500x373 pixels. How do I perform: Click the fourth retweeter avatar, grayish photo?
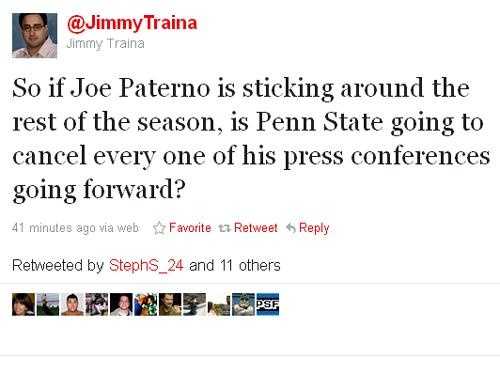tap(97, 304)
